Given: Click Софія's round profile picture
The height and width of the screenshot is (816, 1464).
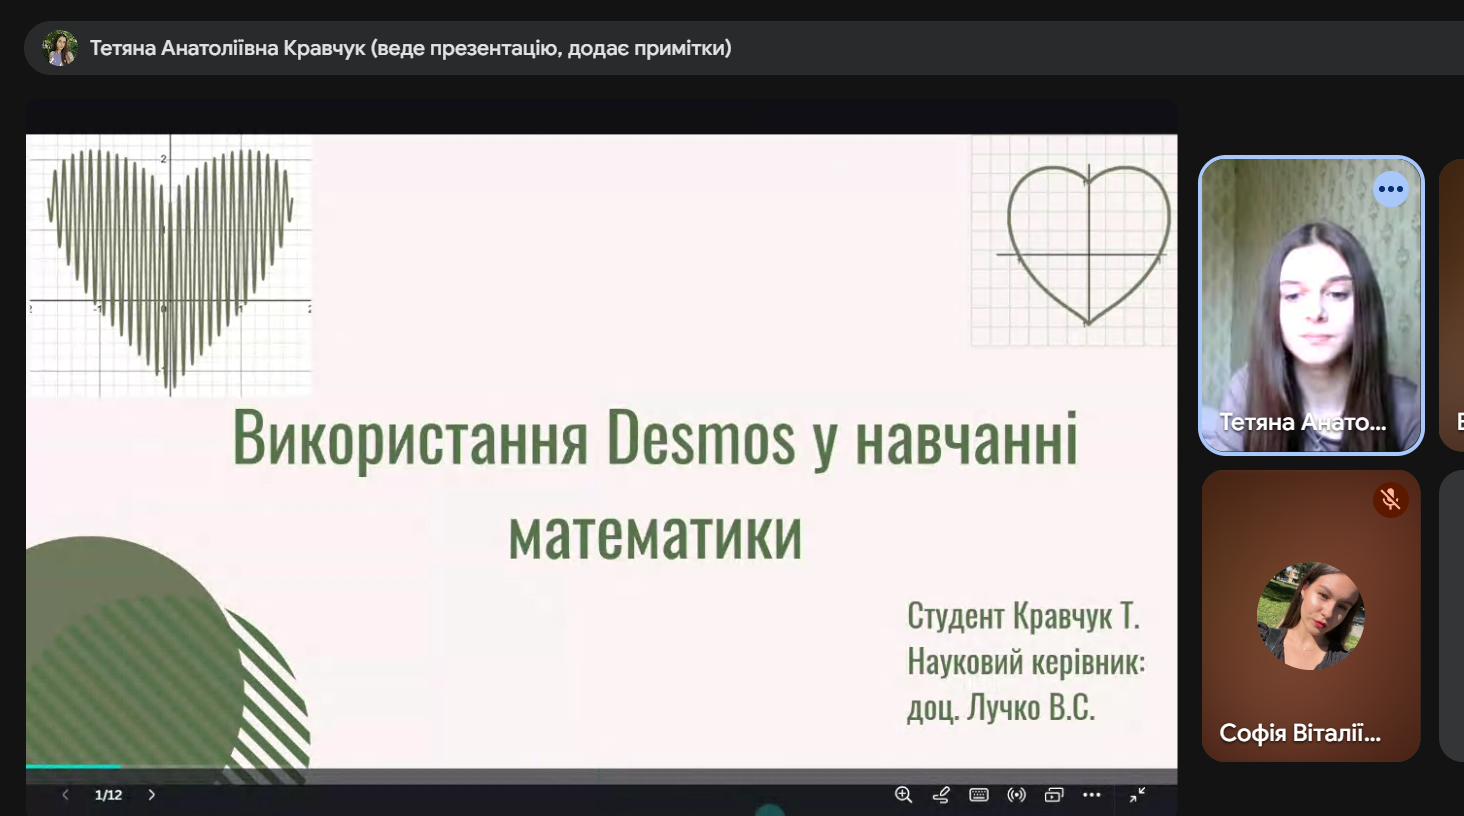Looking at the screenshot, I should point(1311,616).
